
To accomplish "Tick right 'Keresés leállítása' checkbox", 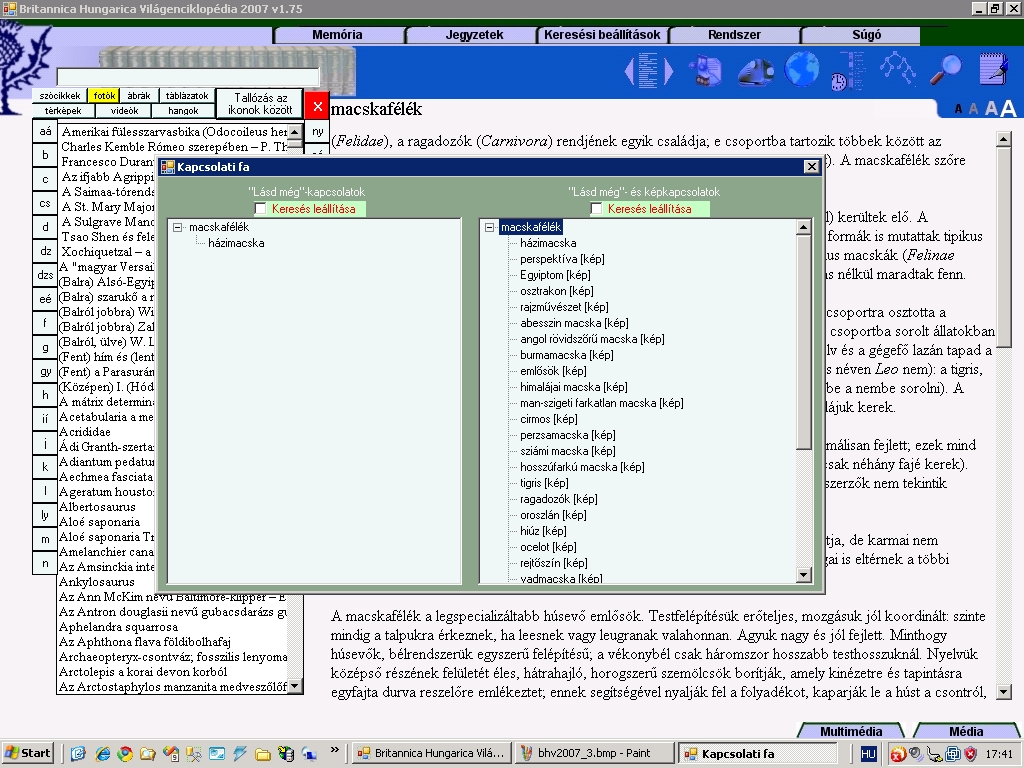I will click(596, 209).
